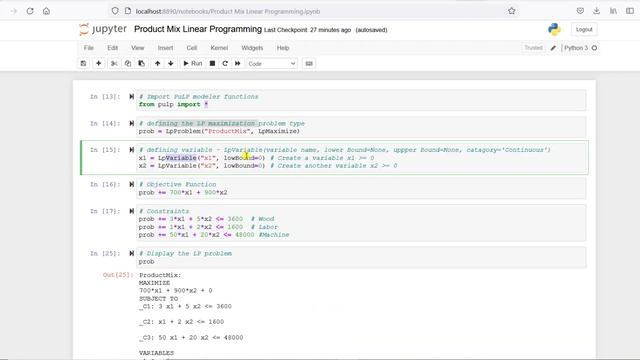Click the x2 = LpVariable code line
The width and height of the screenshot is (640, 360).
click(268, 166)
